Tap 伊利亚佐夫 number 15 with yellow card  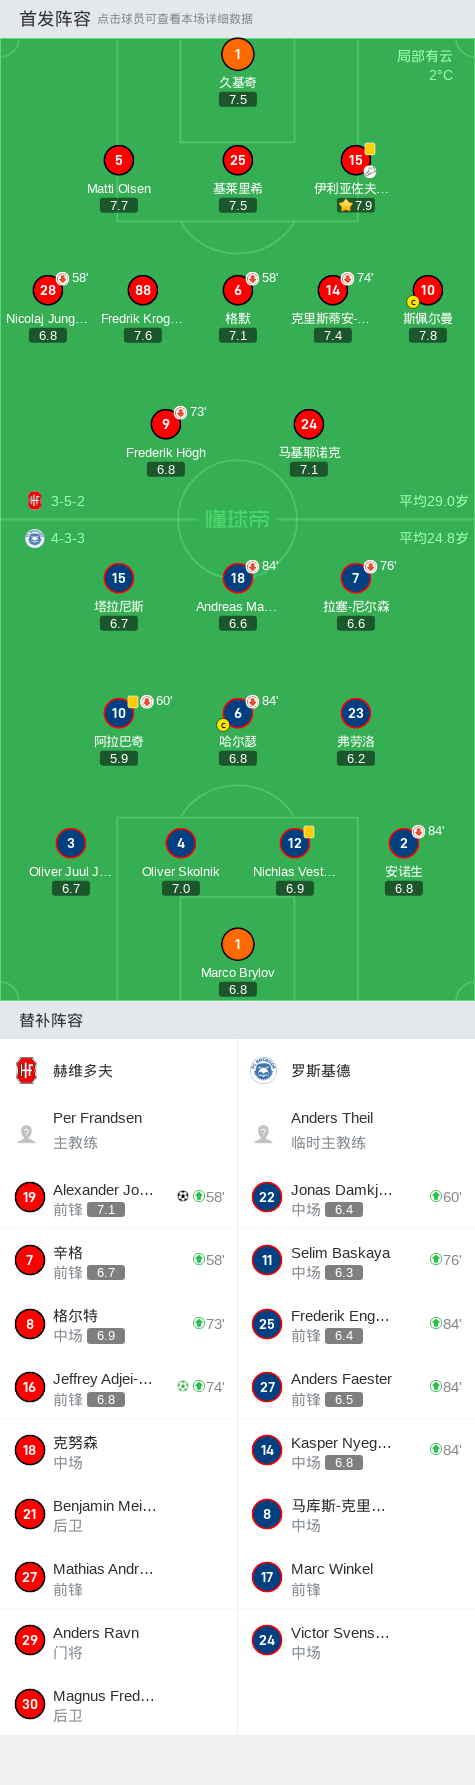point(355,160)
